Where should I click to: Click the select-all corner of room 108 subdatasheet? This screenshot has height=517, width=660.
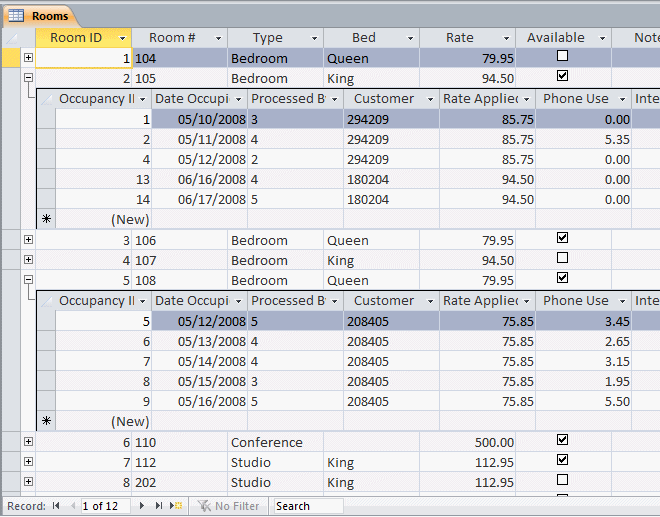(x=46, y=301)
